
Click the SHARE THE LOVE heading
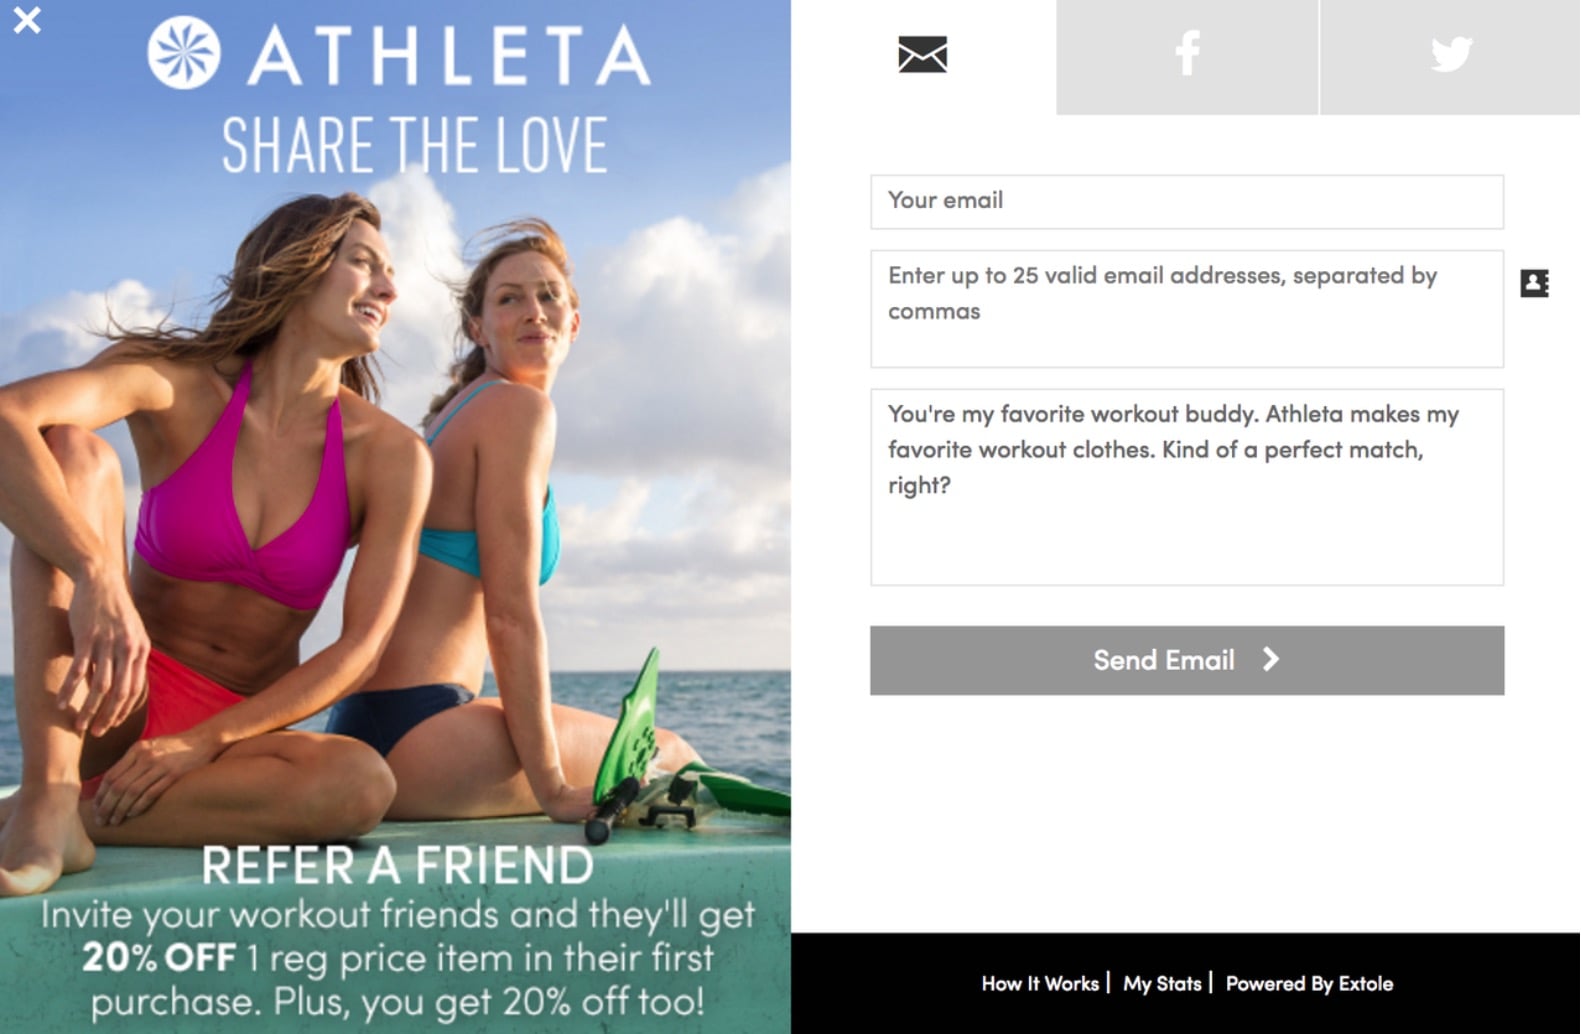coord(414,145)
